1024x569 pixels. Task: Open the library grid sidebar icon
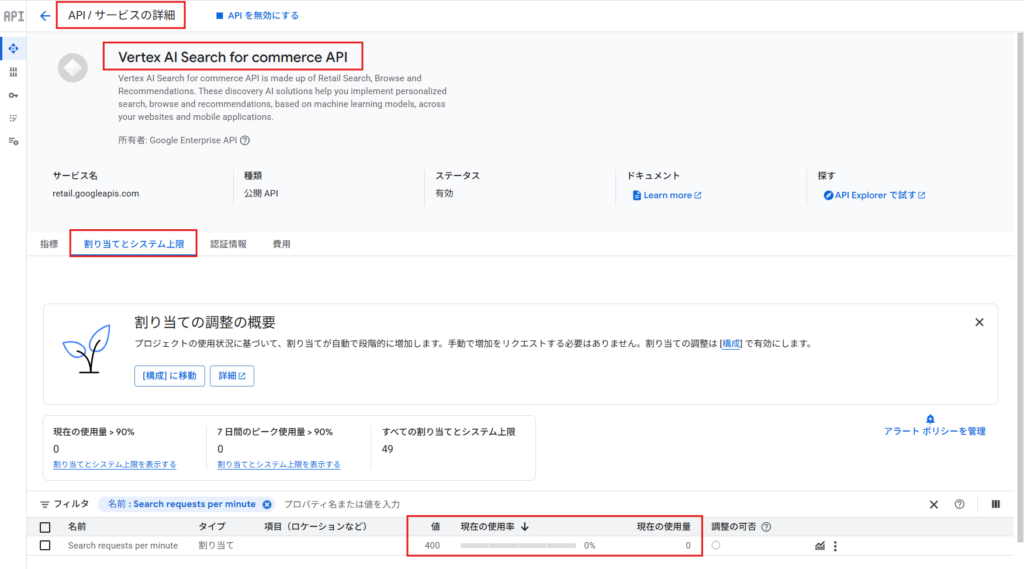click(x=13, y=72)
